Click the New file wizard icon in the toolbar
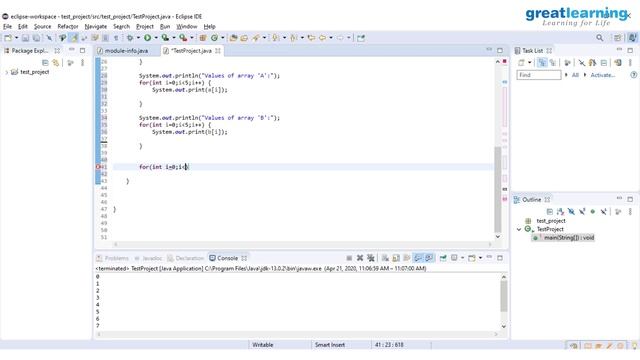Viewport: 640px width, 360px height. 8,38
